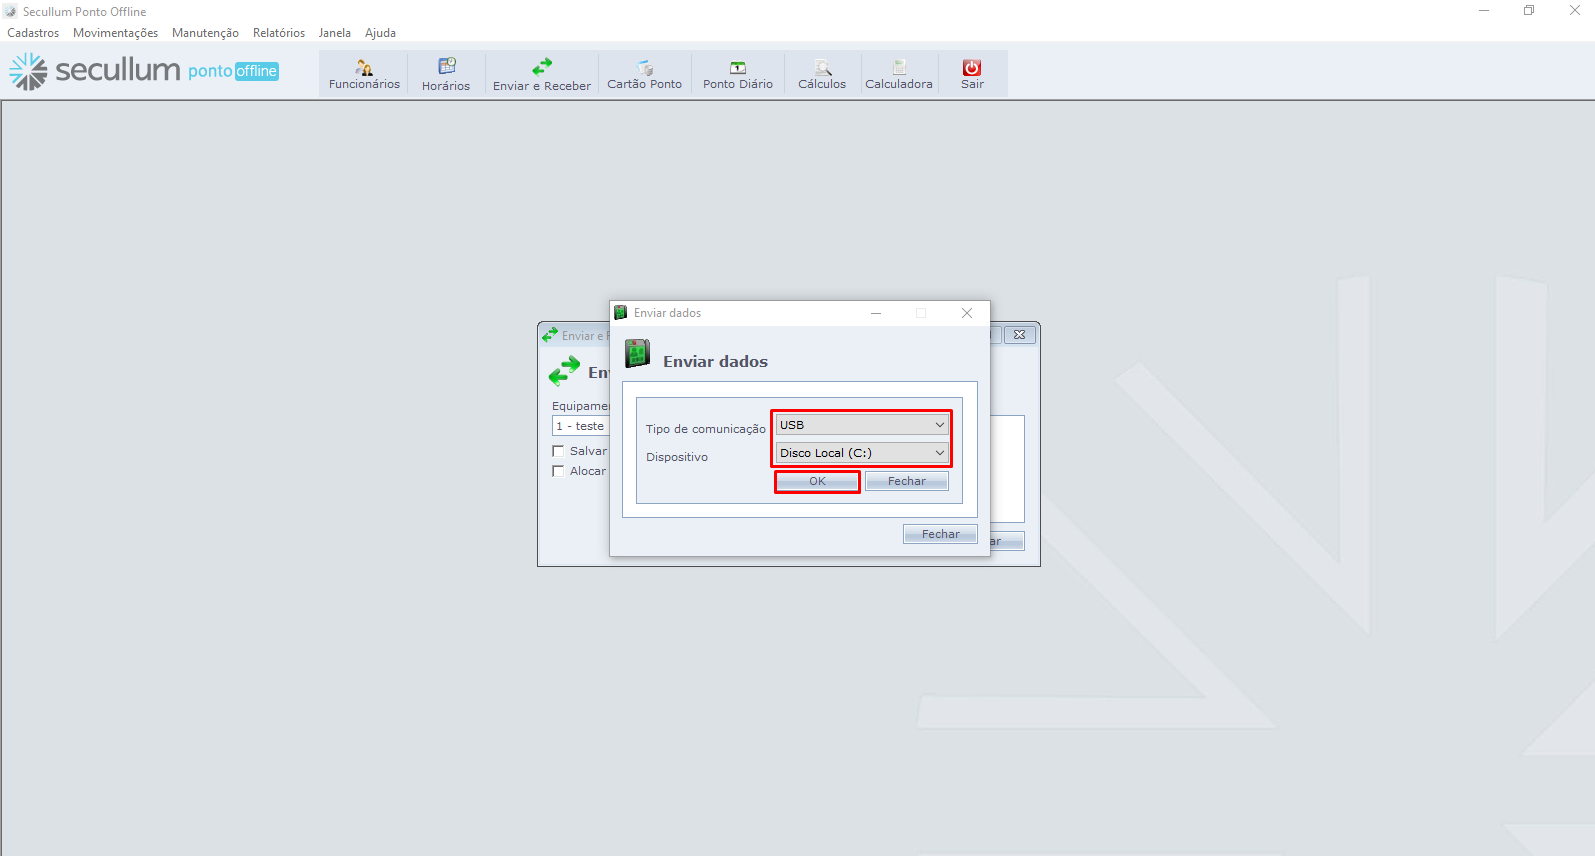This screenshot has width=1595, height=856.
Task: Close the Enviar dados dialog window
Action: (x=967, y=313)
